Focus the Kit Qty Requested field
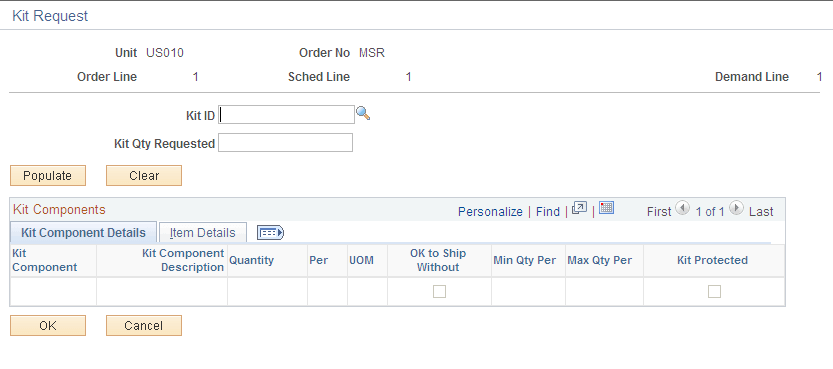The image size is (833, 369). coord(286,142)
